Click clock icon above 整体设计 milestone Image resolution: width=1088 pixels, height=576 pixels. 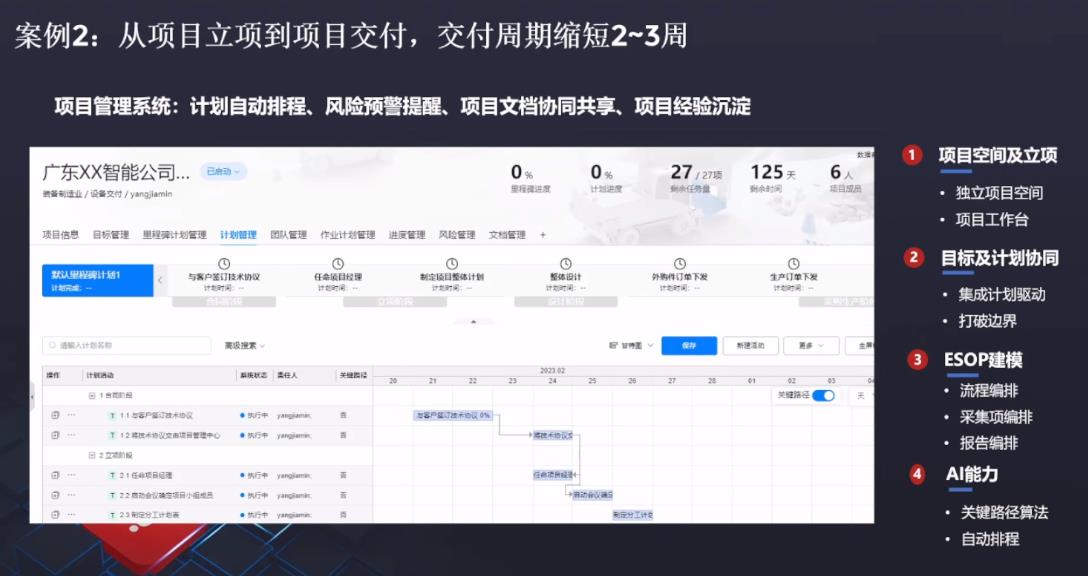tap(566, 264)
